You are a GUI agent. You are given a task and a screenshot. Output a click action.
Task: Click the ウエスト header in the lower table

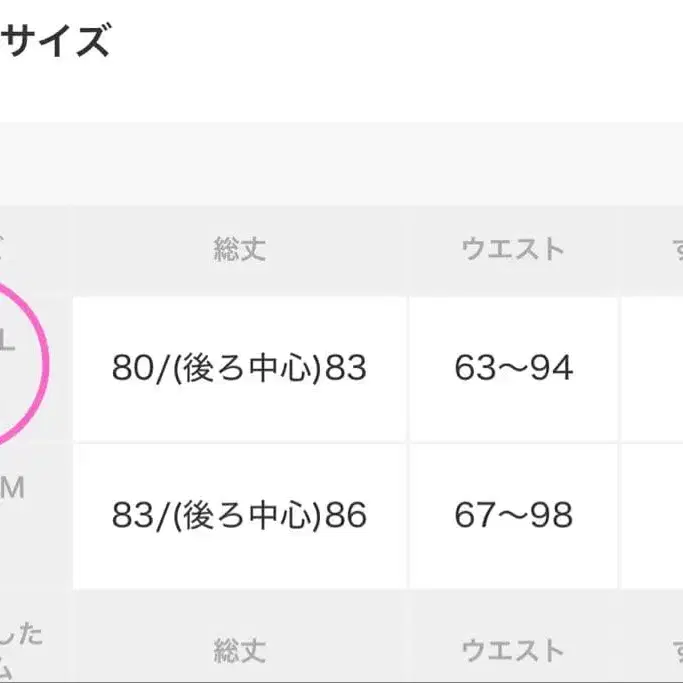pos(513,651)
